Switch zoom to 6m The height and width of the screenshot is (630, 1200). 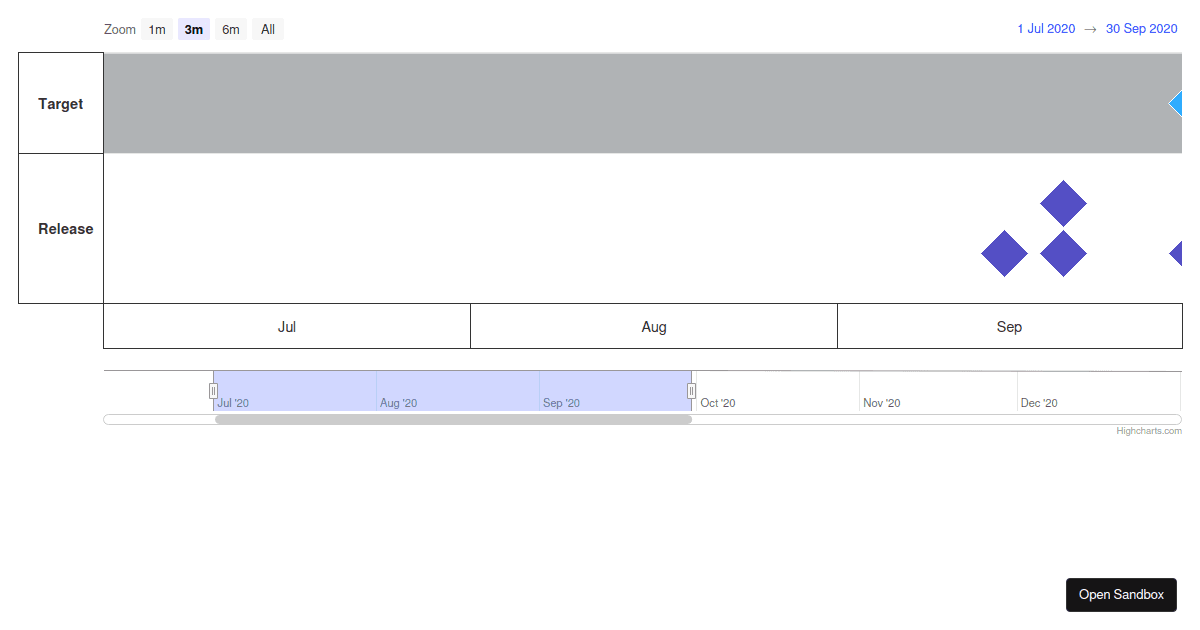pos(231,29)
